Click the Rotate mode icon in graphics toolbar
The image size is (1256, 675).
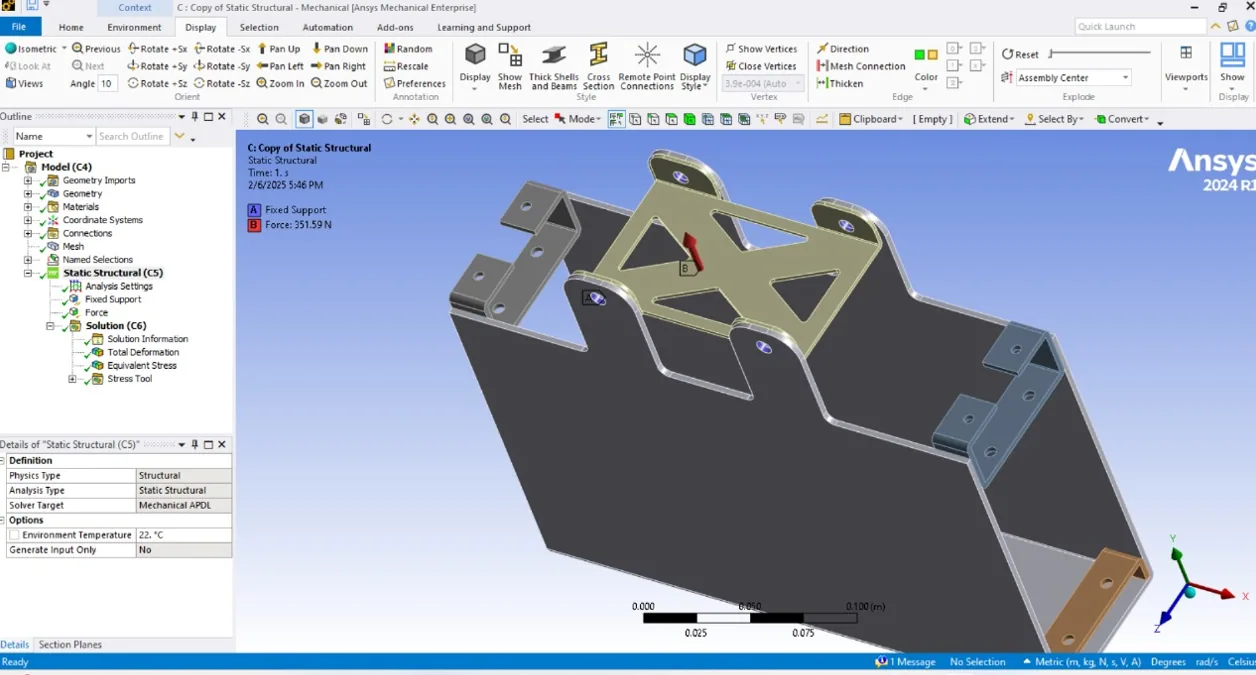pos(388,119)
